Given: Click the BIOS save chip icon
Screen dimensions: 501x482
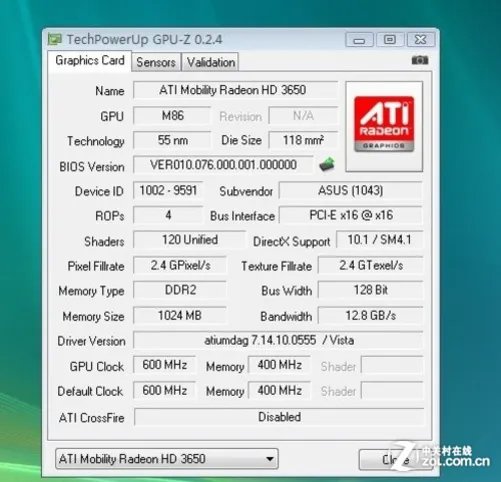Looking at the screenshot, I should coord(327,164).
